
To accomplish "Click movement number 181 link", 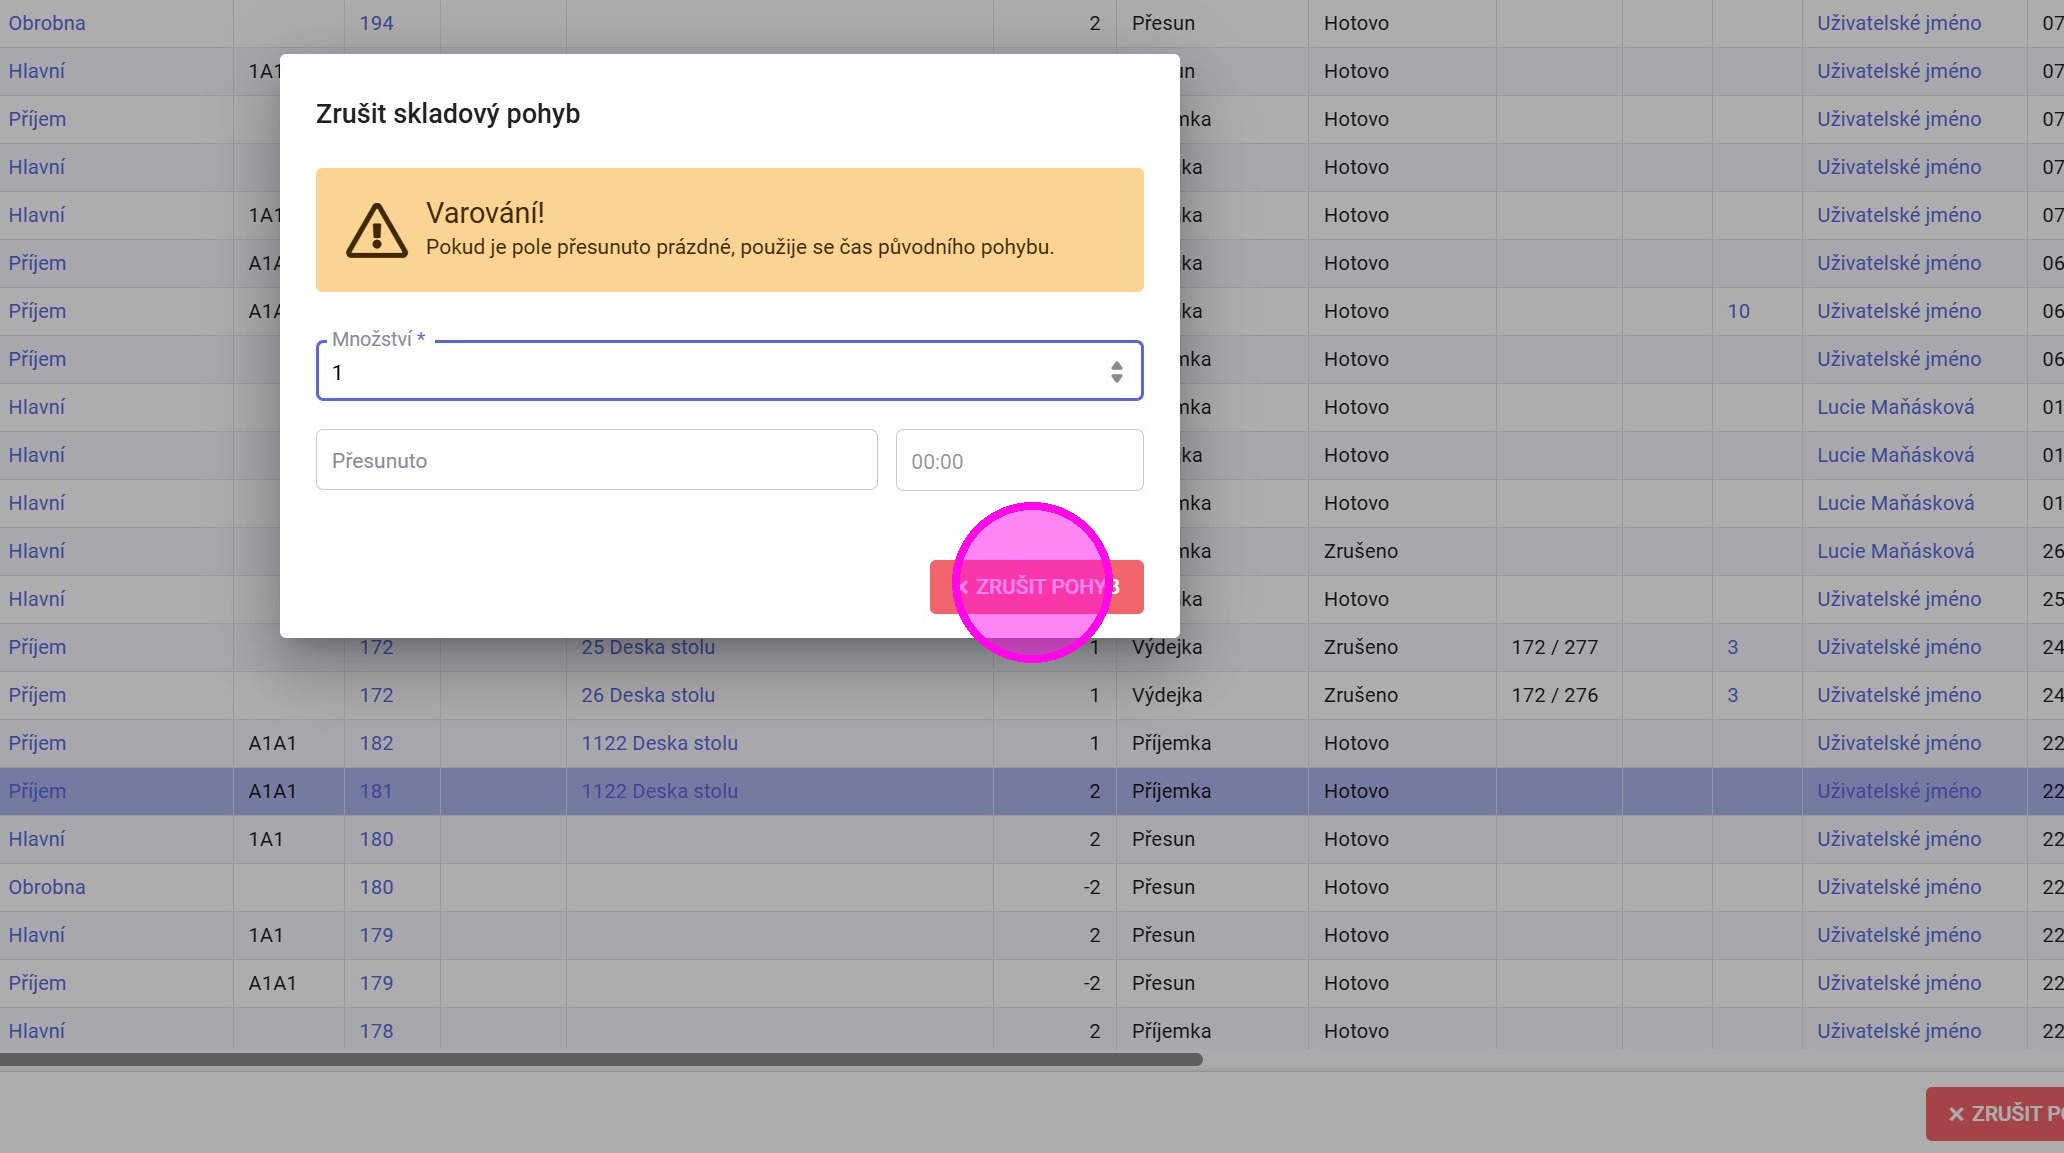I will (x=376, y=792).
